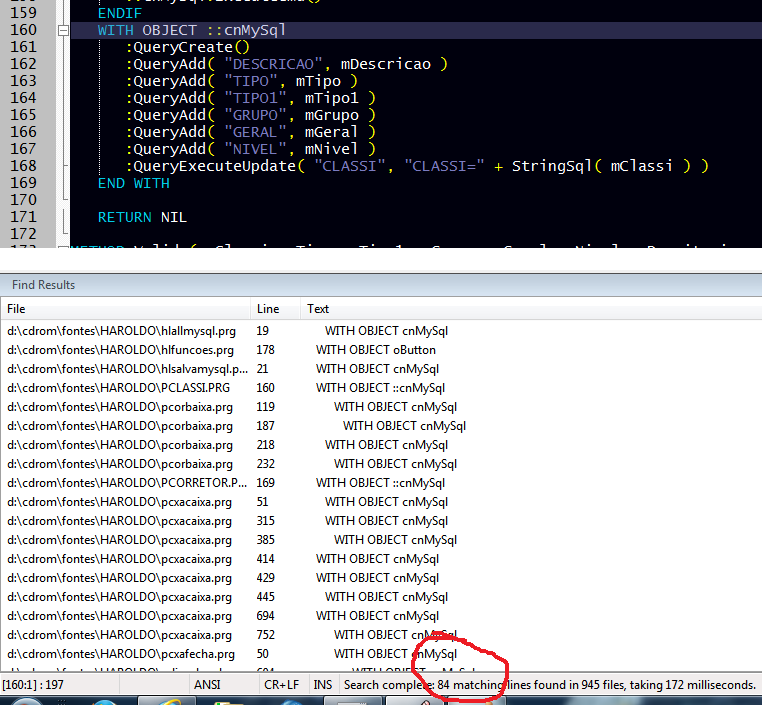Open the pcxafecha.prg line 50 result
The image size is (762, 705).
tap(120, 654)
